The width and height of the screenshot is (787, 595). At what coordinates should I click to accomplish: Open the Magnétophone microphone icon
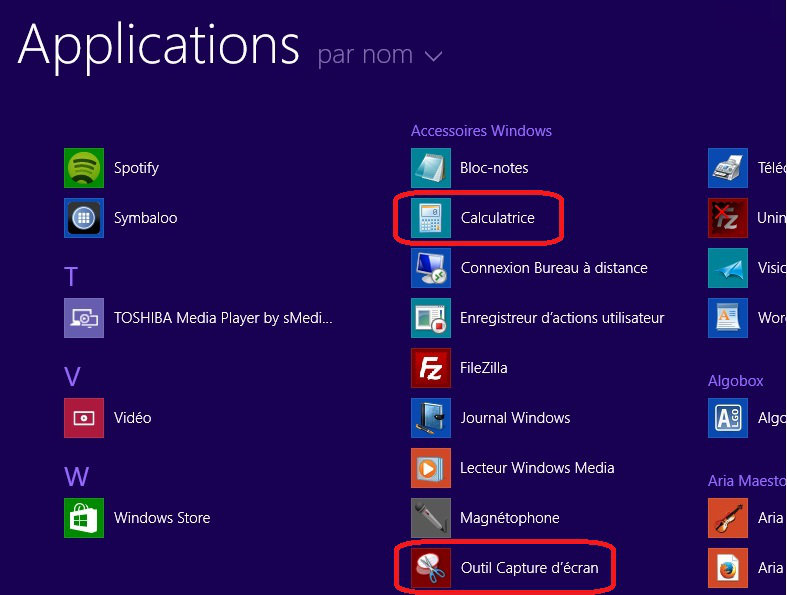pos(431,518)
